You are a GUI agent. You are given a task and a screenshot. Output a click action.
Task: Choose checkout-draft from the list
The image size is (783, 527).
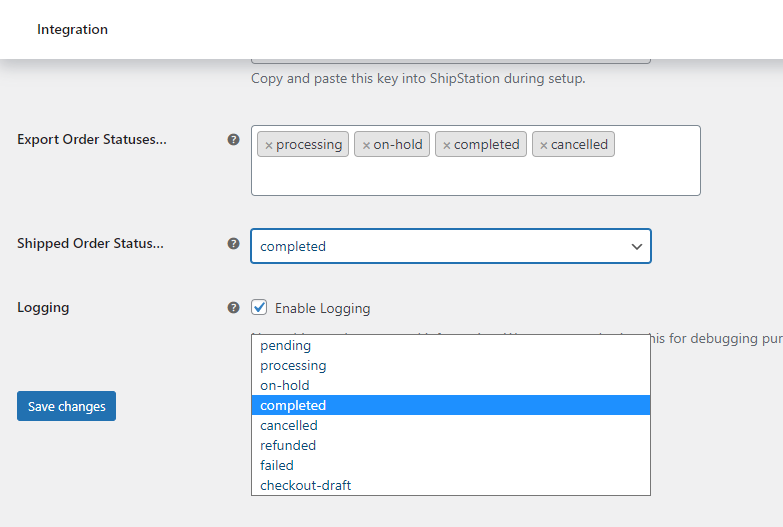306,486
